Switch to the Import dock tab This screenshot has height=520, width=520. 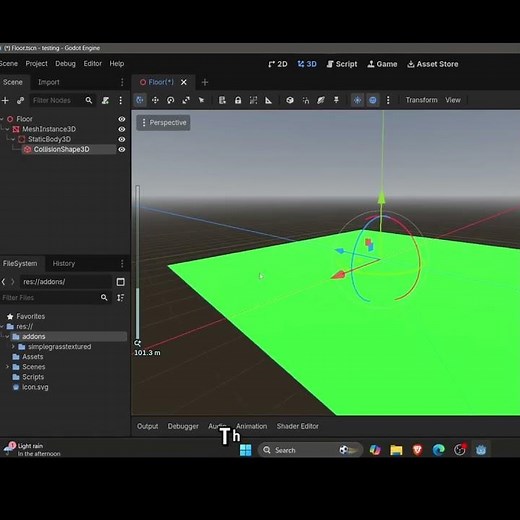[49, 82]
